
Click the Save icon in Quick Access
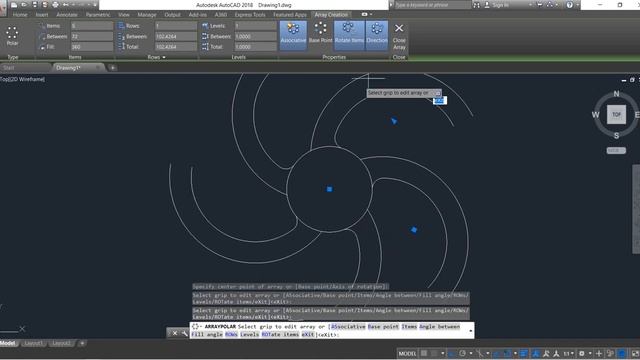(x=35, y=5)
